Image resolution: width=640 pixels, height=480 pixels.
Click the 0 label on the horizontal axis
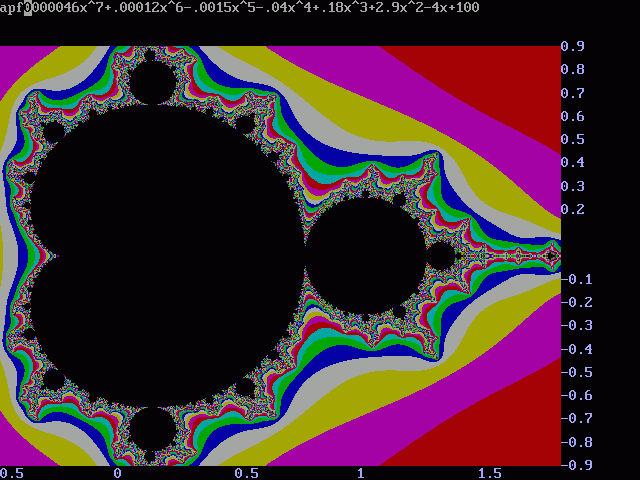click(117, 473)
